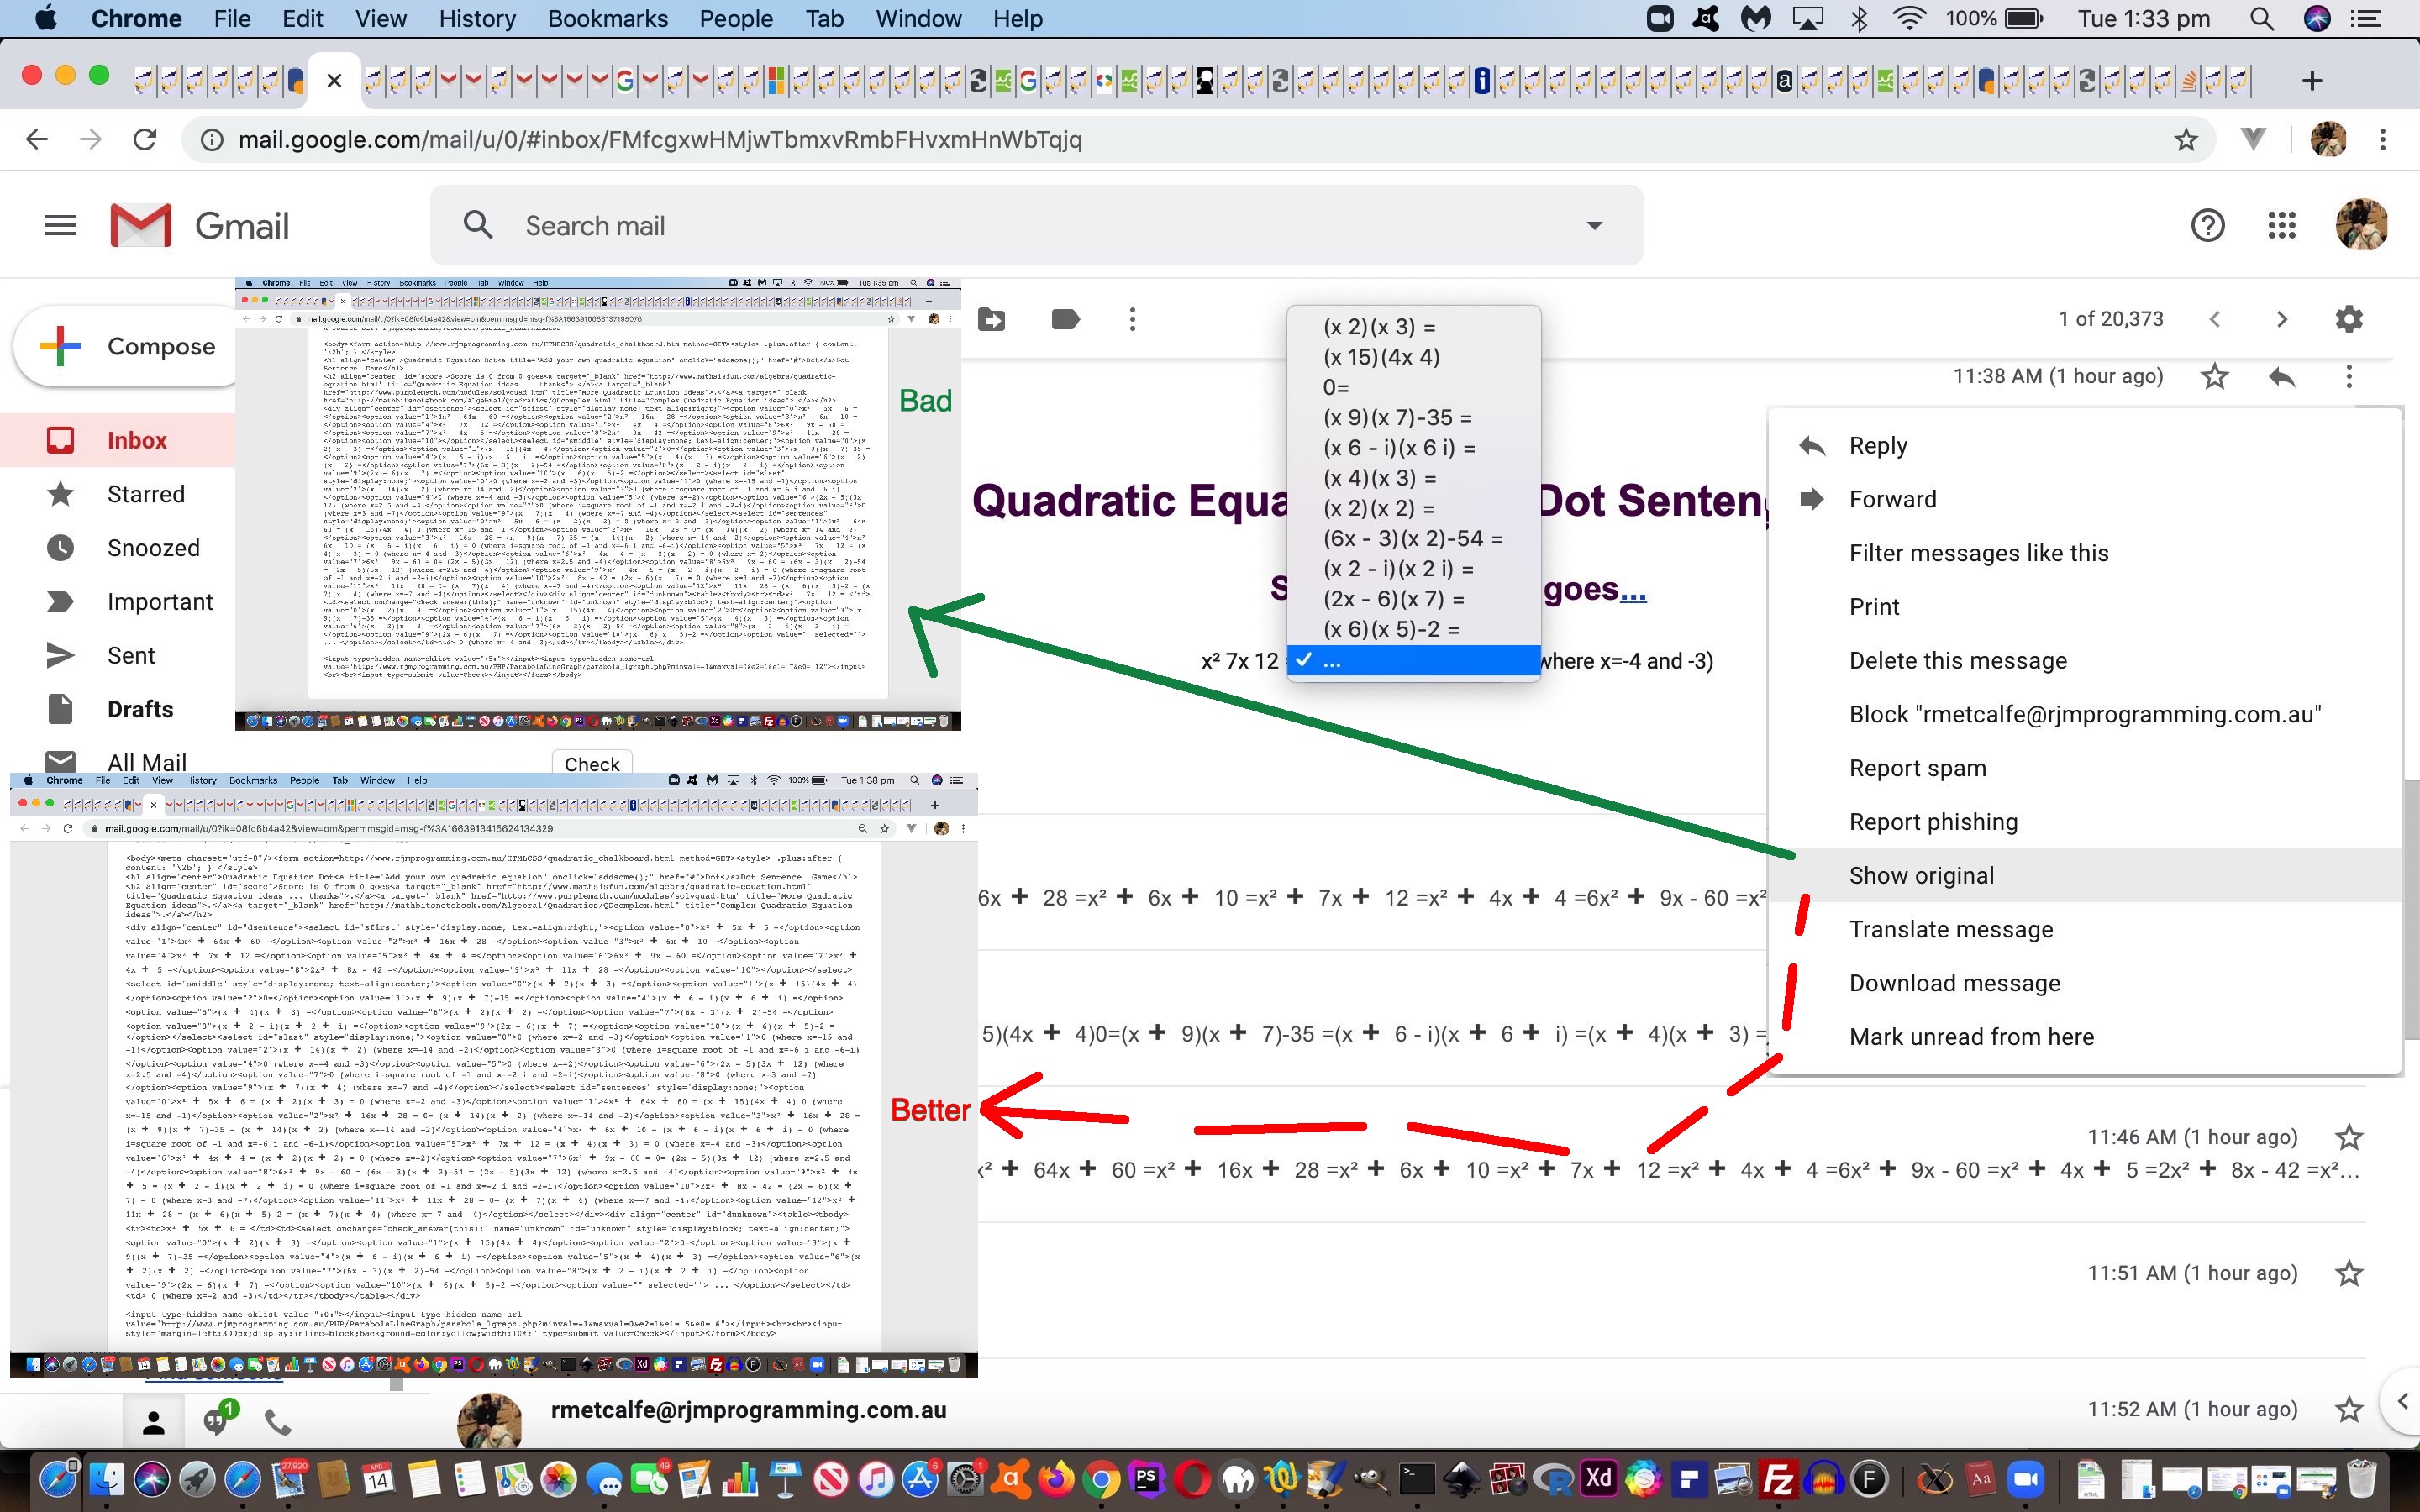Choose Mark unread from here
2420x1512 pixels.
(2085, 1037)
